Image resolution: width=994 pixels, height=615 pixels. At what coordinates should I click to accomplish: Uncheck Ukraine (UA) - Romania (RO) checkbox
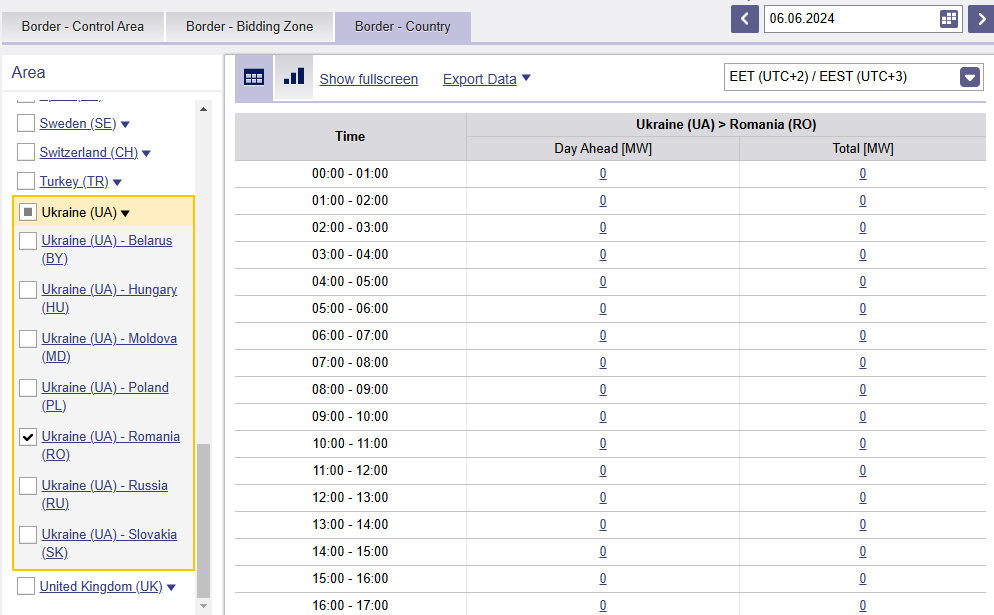click(28, 437)
